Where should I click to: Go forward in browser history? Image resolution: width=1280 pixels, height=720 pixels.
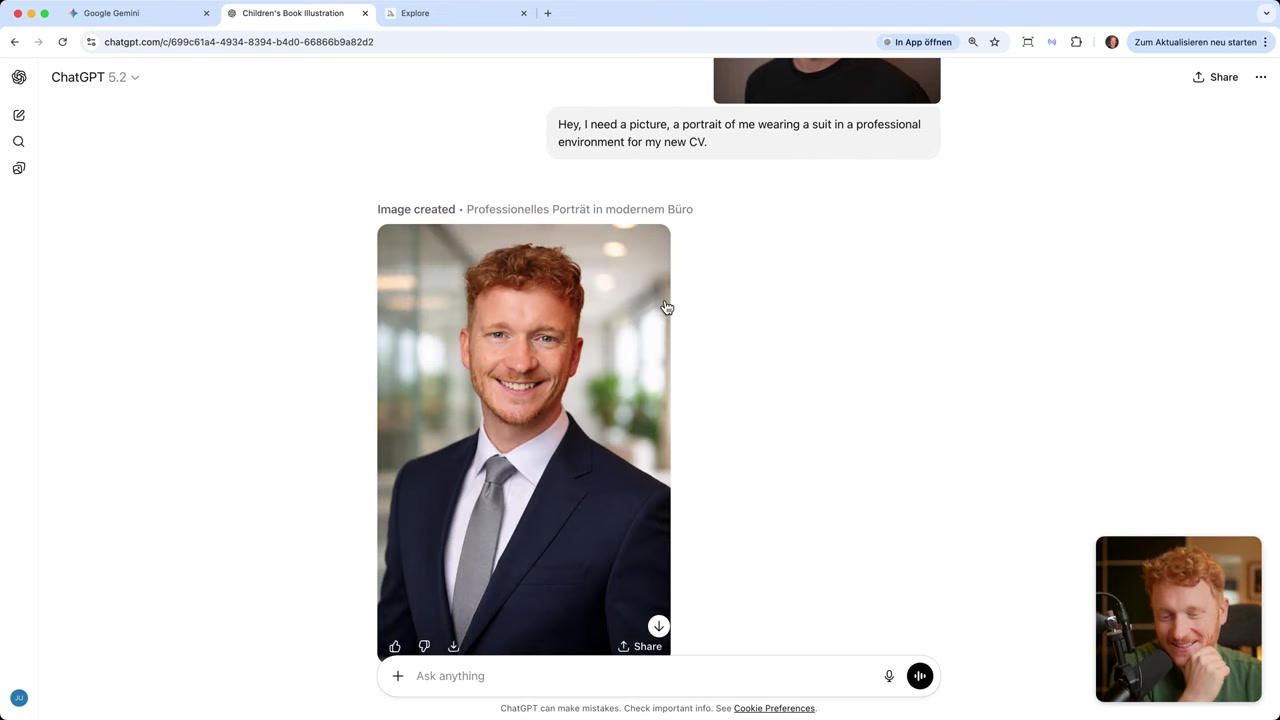click(x=38, y=42)
